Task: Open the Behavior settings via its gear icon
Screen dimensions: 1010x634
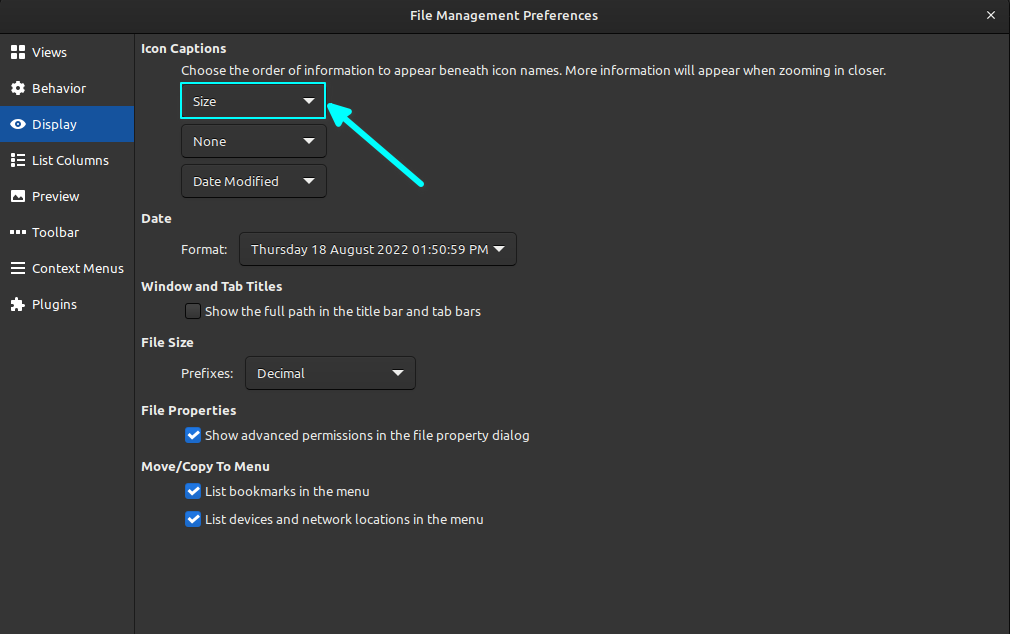Action: tap(18, 88)
